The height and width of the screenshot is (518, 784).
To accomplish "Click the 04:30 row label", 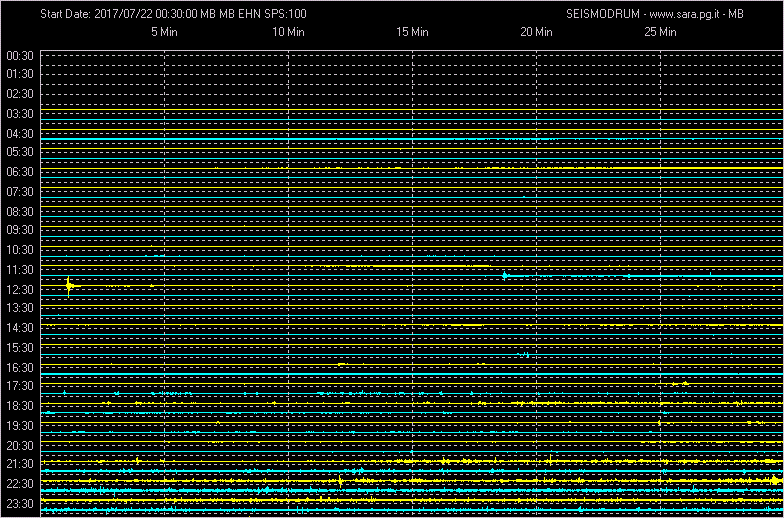I will tap(21, 133).
